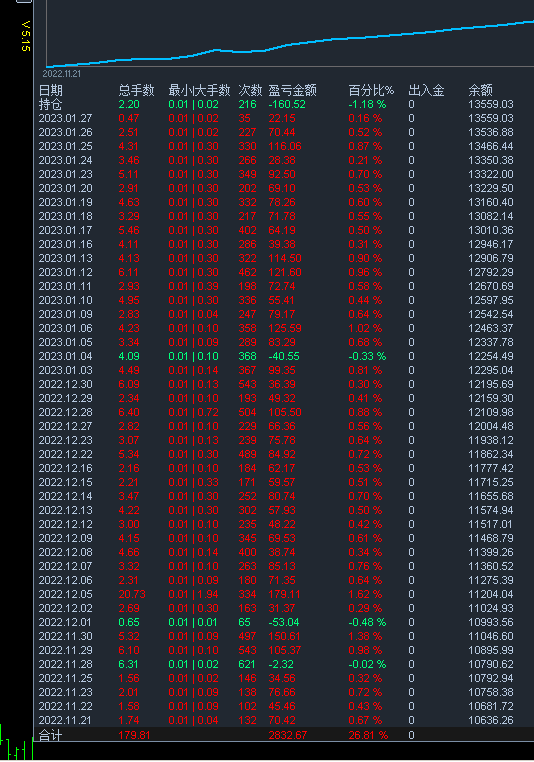Click the 次数 column header
The image size is (534, 762).
[250, 90]
